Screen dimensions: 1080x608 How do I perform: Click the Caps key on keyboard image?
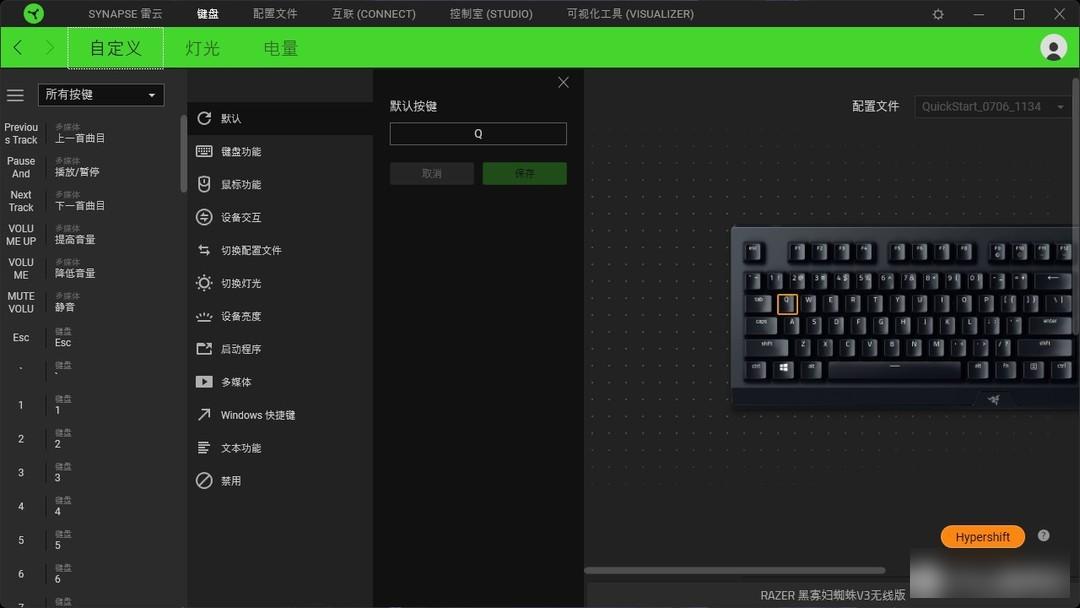[x=762, y=325]
